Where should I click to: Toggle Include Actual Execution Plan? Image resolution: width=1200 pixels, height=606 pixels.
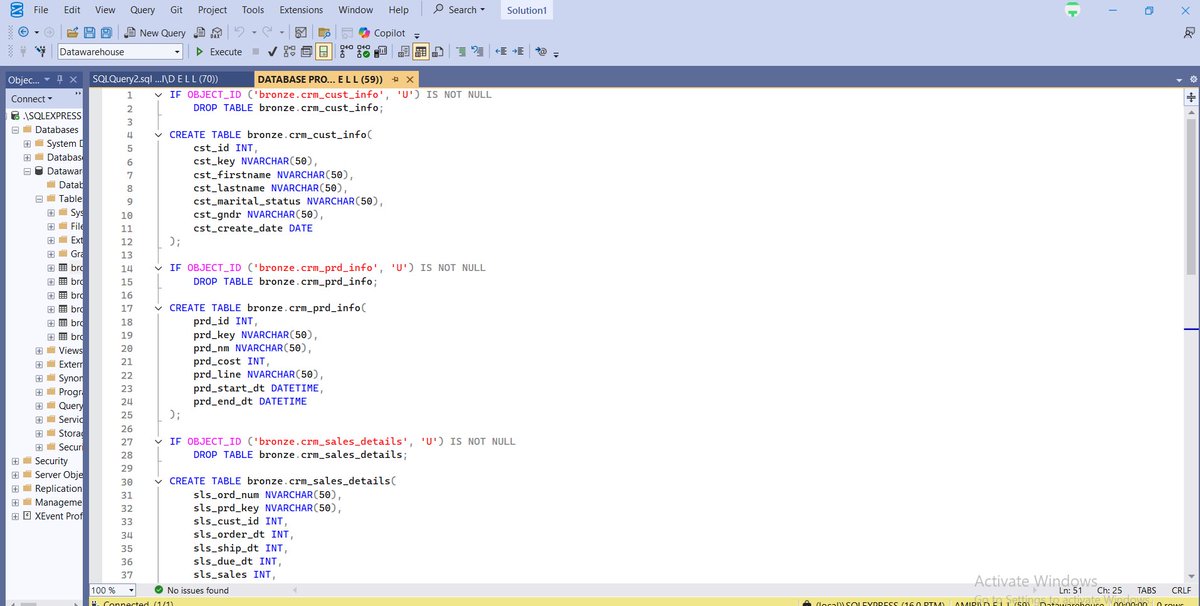(x=346, y=52)
